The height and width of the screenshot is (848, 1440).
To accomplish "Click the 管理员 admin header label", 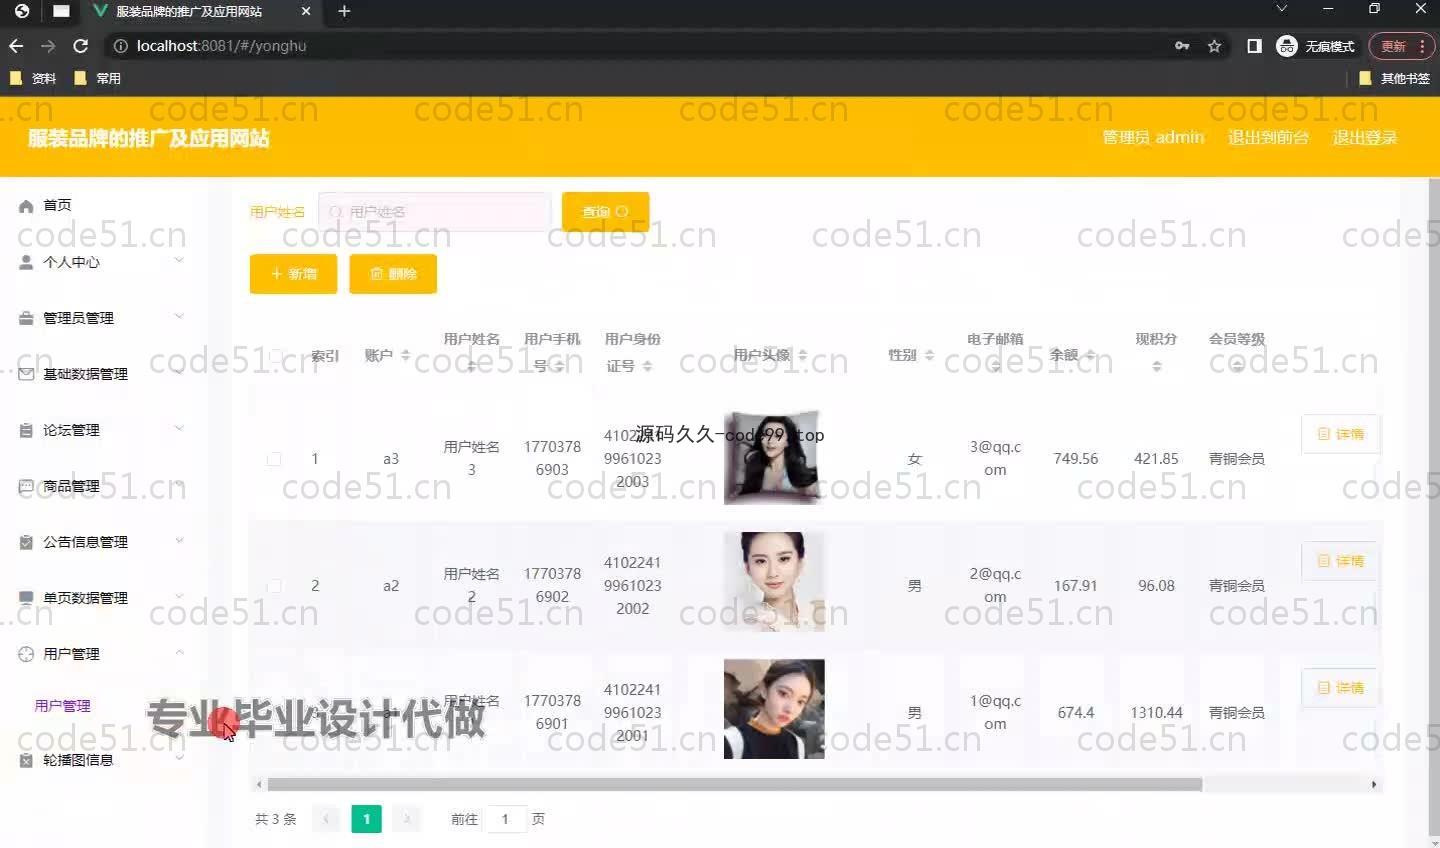I will pos(1153,138).
